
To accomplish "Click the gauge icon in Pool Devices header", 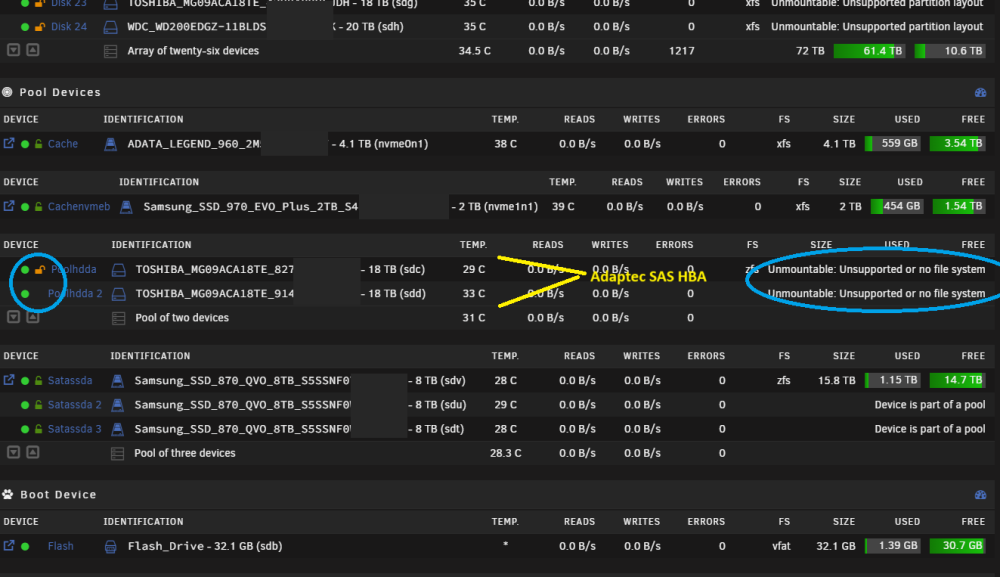I will pyautogui.click(x=981, y=92).
